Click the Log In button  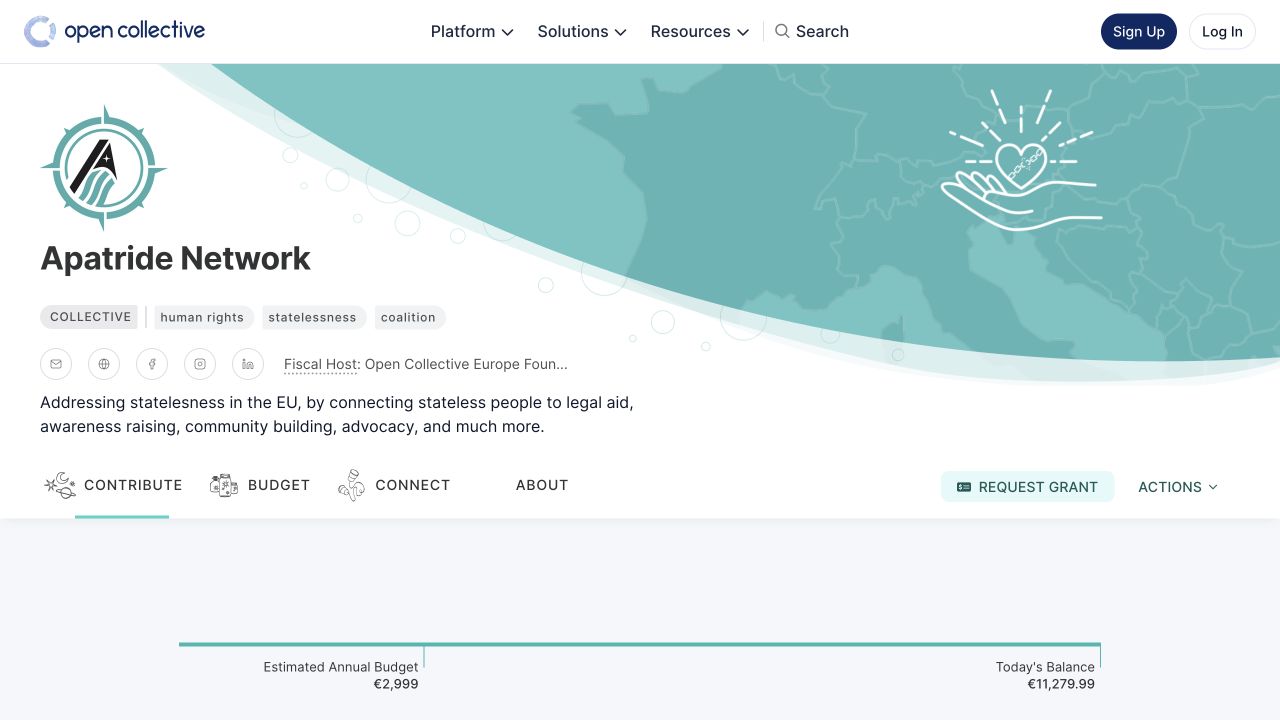[1222, 31]
